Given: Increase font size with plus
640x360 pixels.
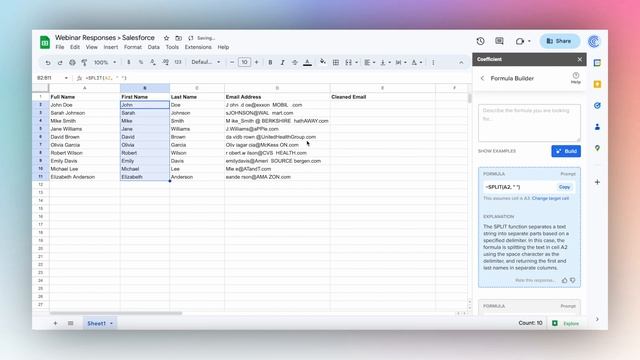Looking at the screenshot, I should (256, 62).
